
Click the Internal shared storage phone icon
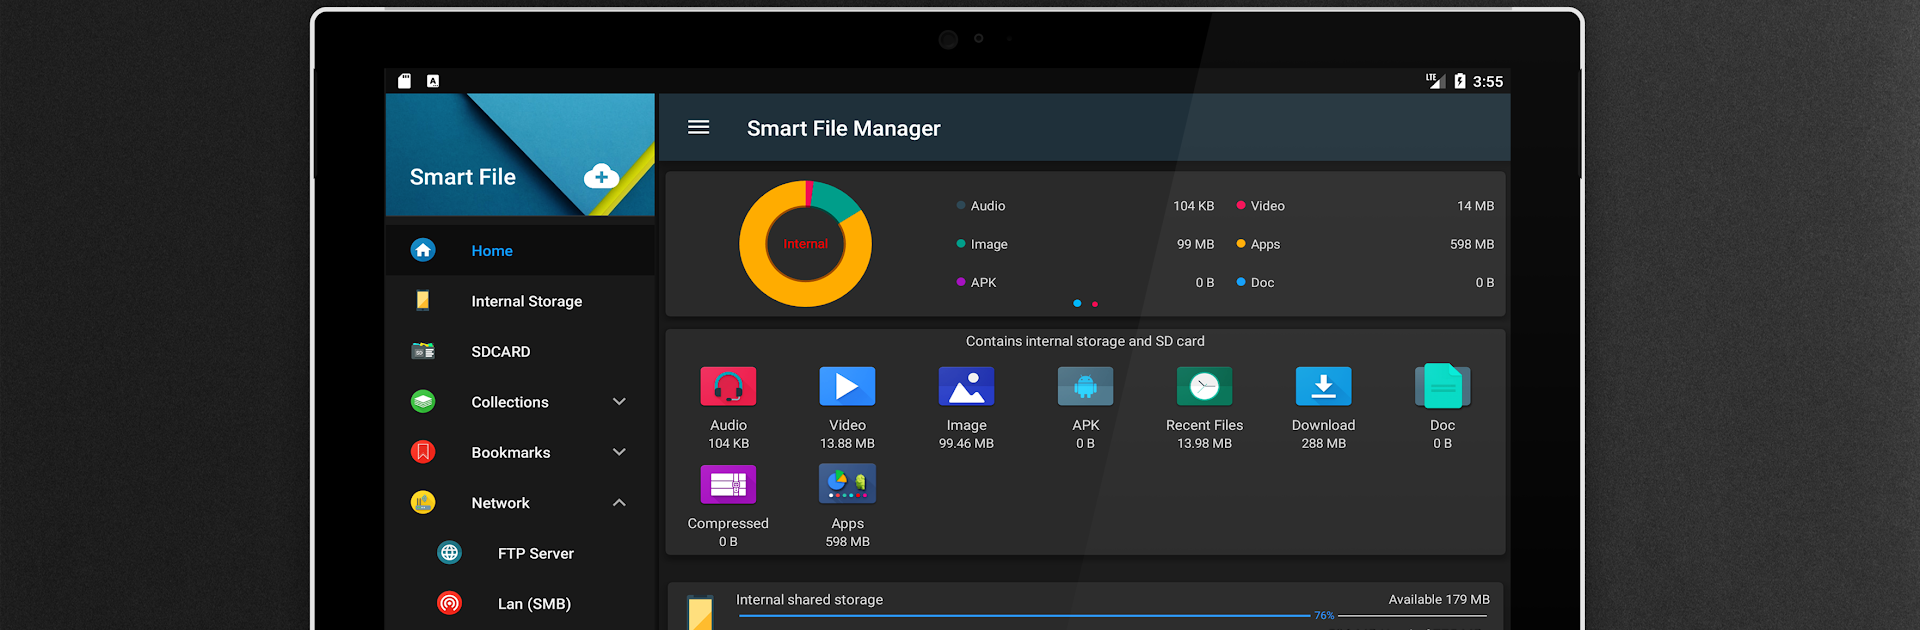tap(700, 613)
